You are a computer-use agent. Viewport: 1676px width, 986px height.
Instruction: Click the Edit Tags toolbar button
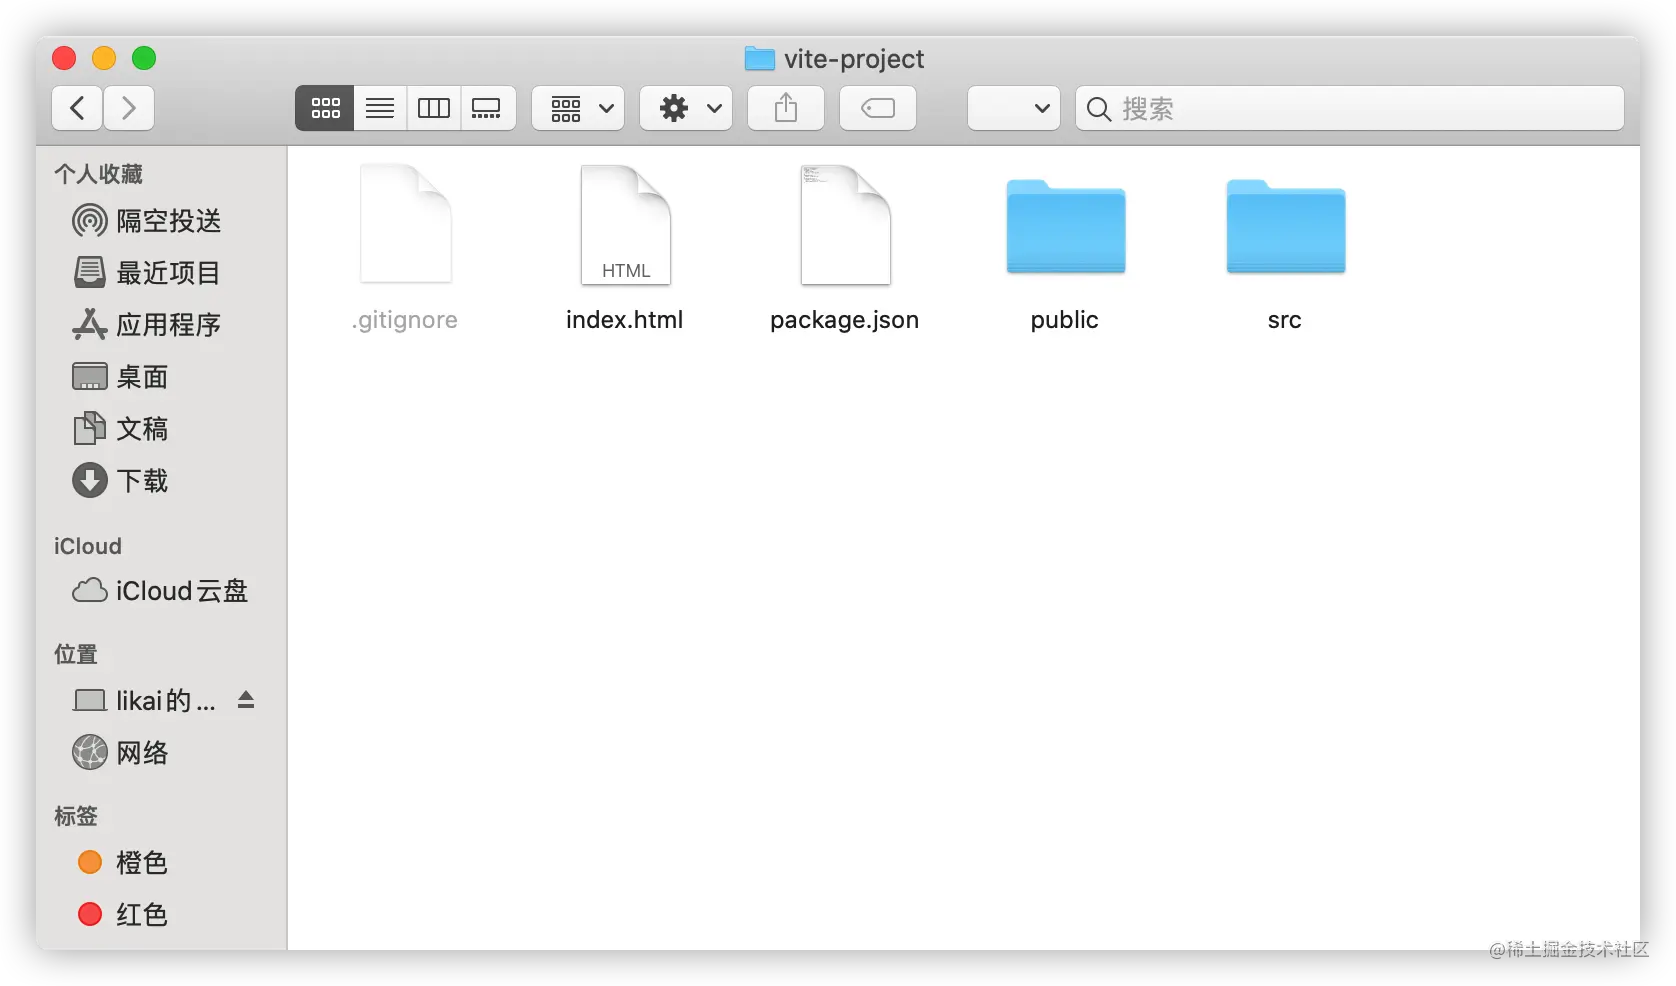coord(878,108)
